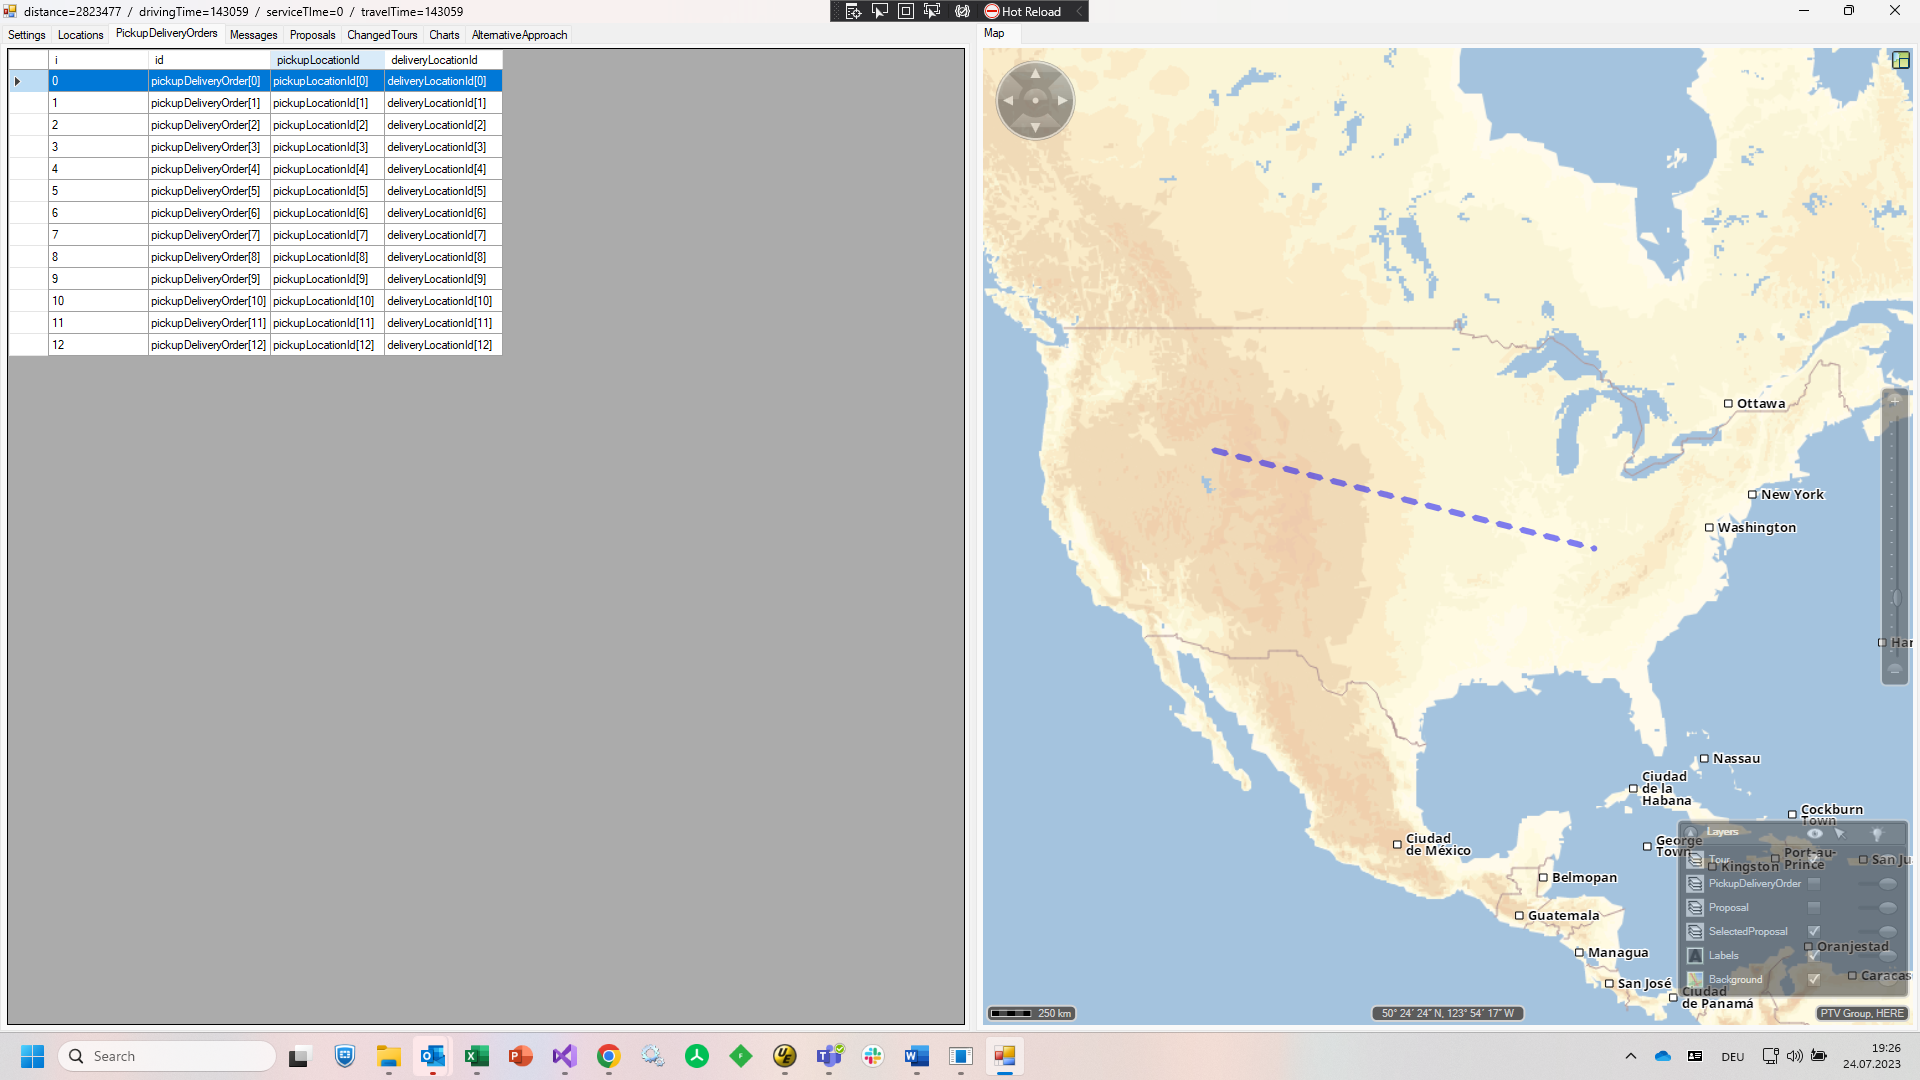Switch to the Proposals tab
Image resolution: width=1920 pixels, height=1080 pixels.
click(312, 35)
